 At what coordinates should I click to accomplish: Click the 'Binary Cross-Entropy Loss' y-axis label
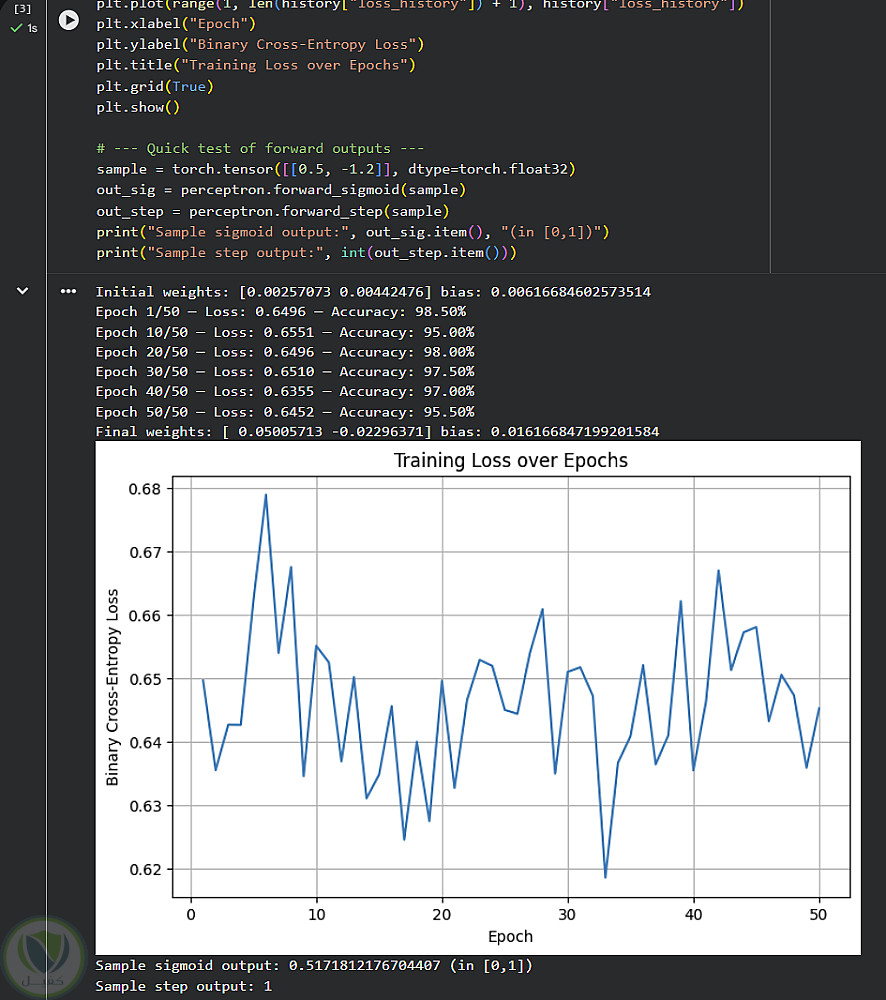(x=112, y=686)
